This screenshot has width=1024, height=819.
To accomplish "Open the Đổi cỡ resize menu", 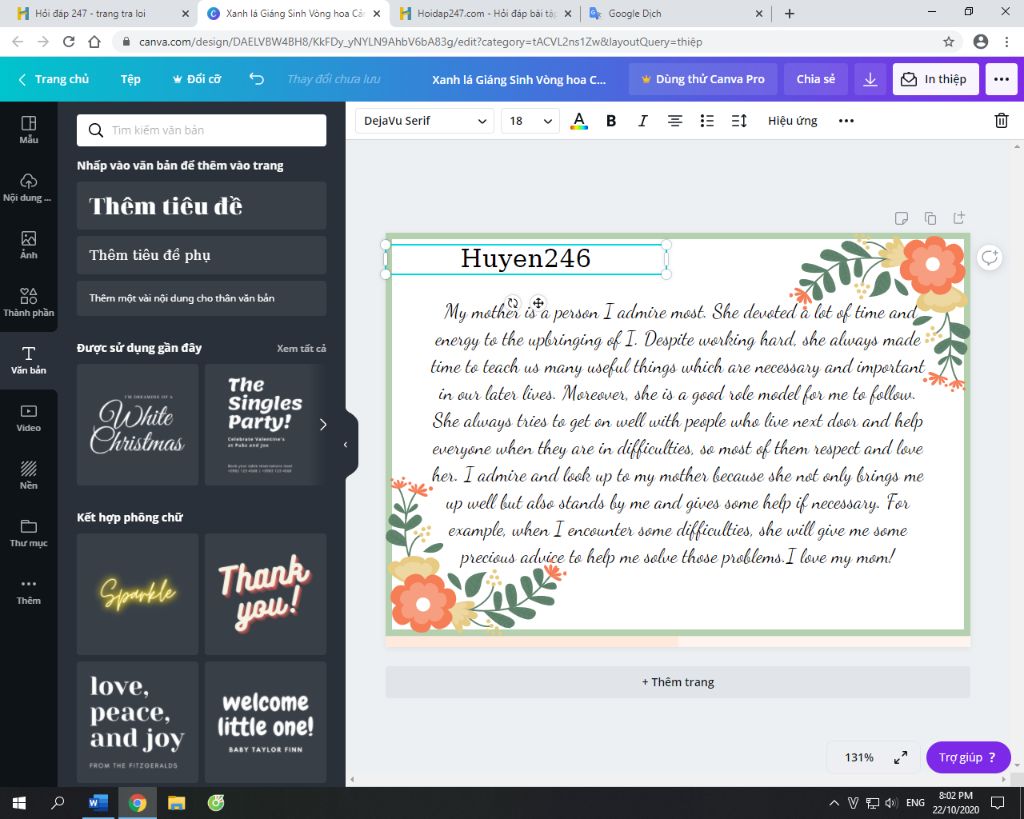I will (197, 79).
